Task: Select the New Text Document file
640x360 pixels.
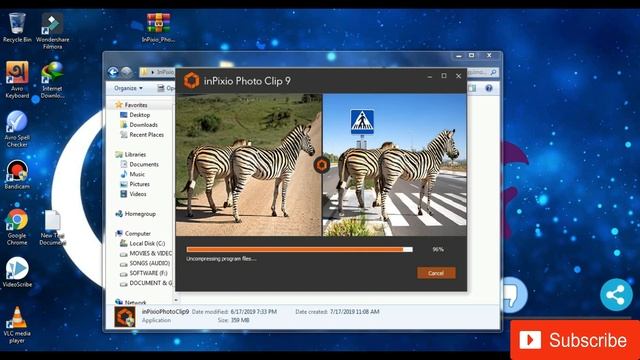Action: point(52,228)
